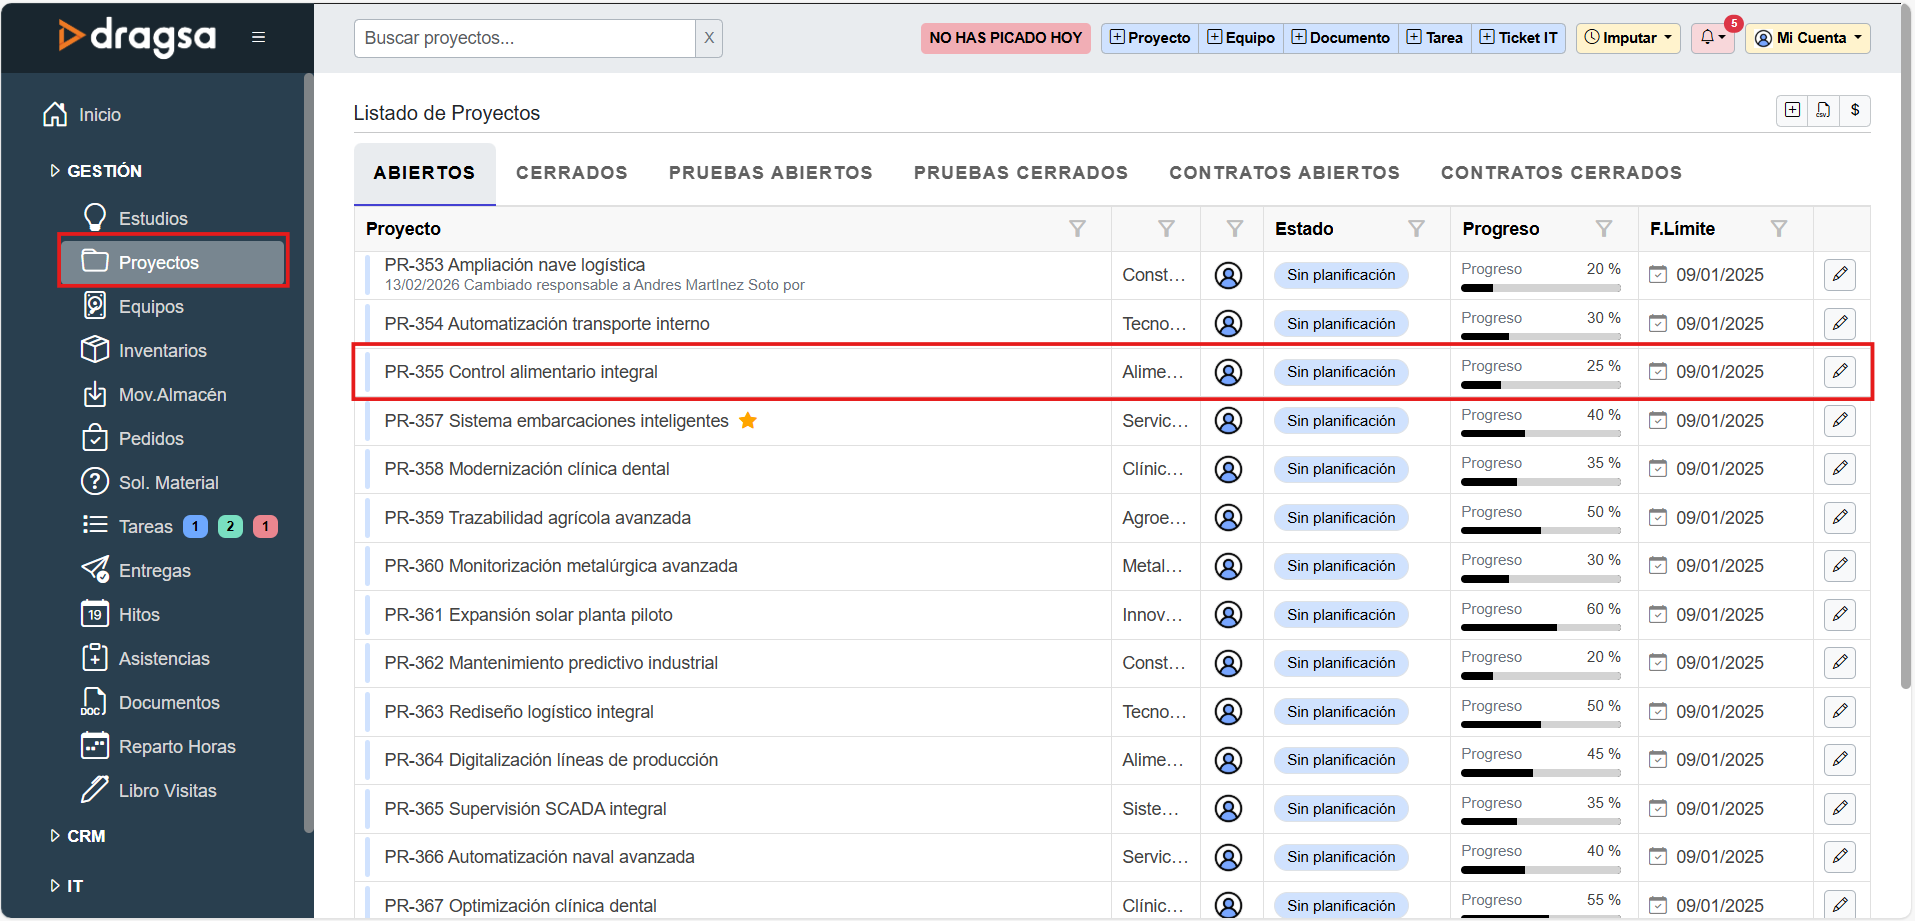Click the add project plus icon near title

click(1792, 110)
